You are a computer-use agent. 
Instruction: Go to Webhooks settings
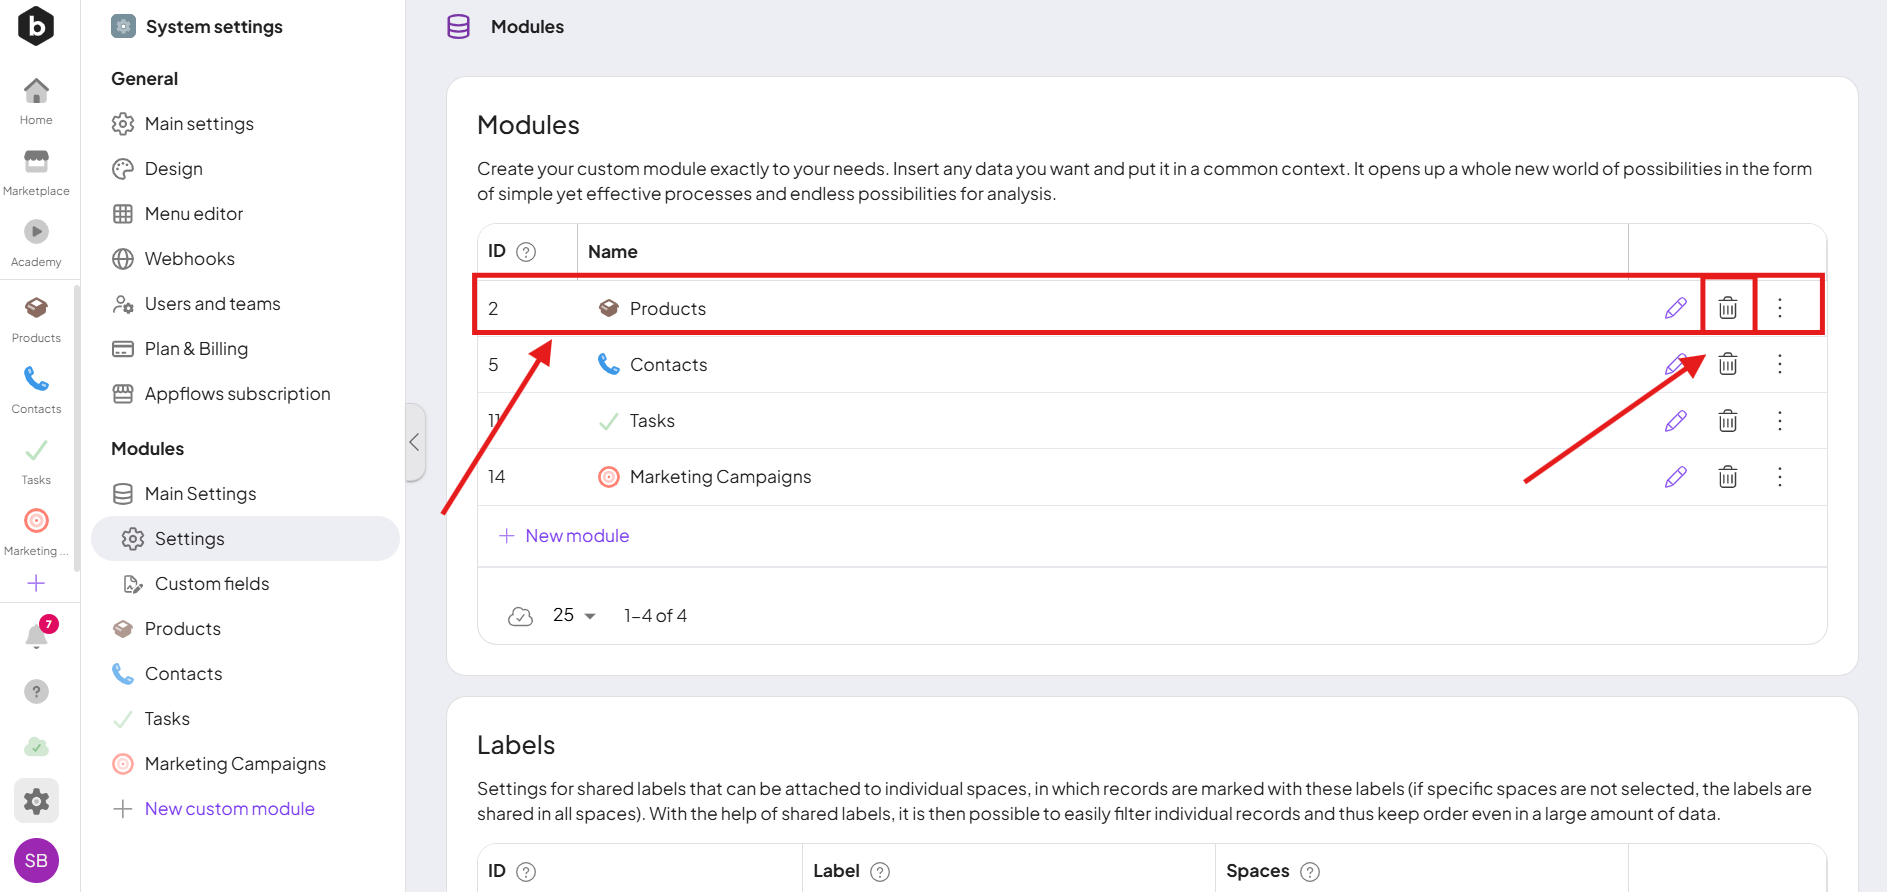pyautogui.click(x=189, y=259)
